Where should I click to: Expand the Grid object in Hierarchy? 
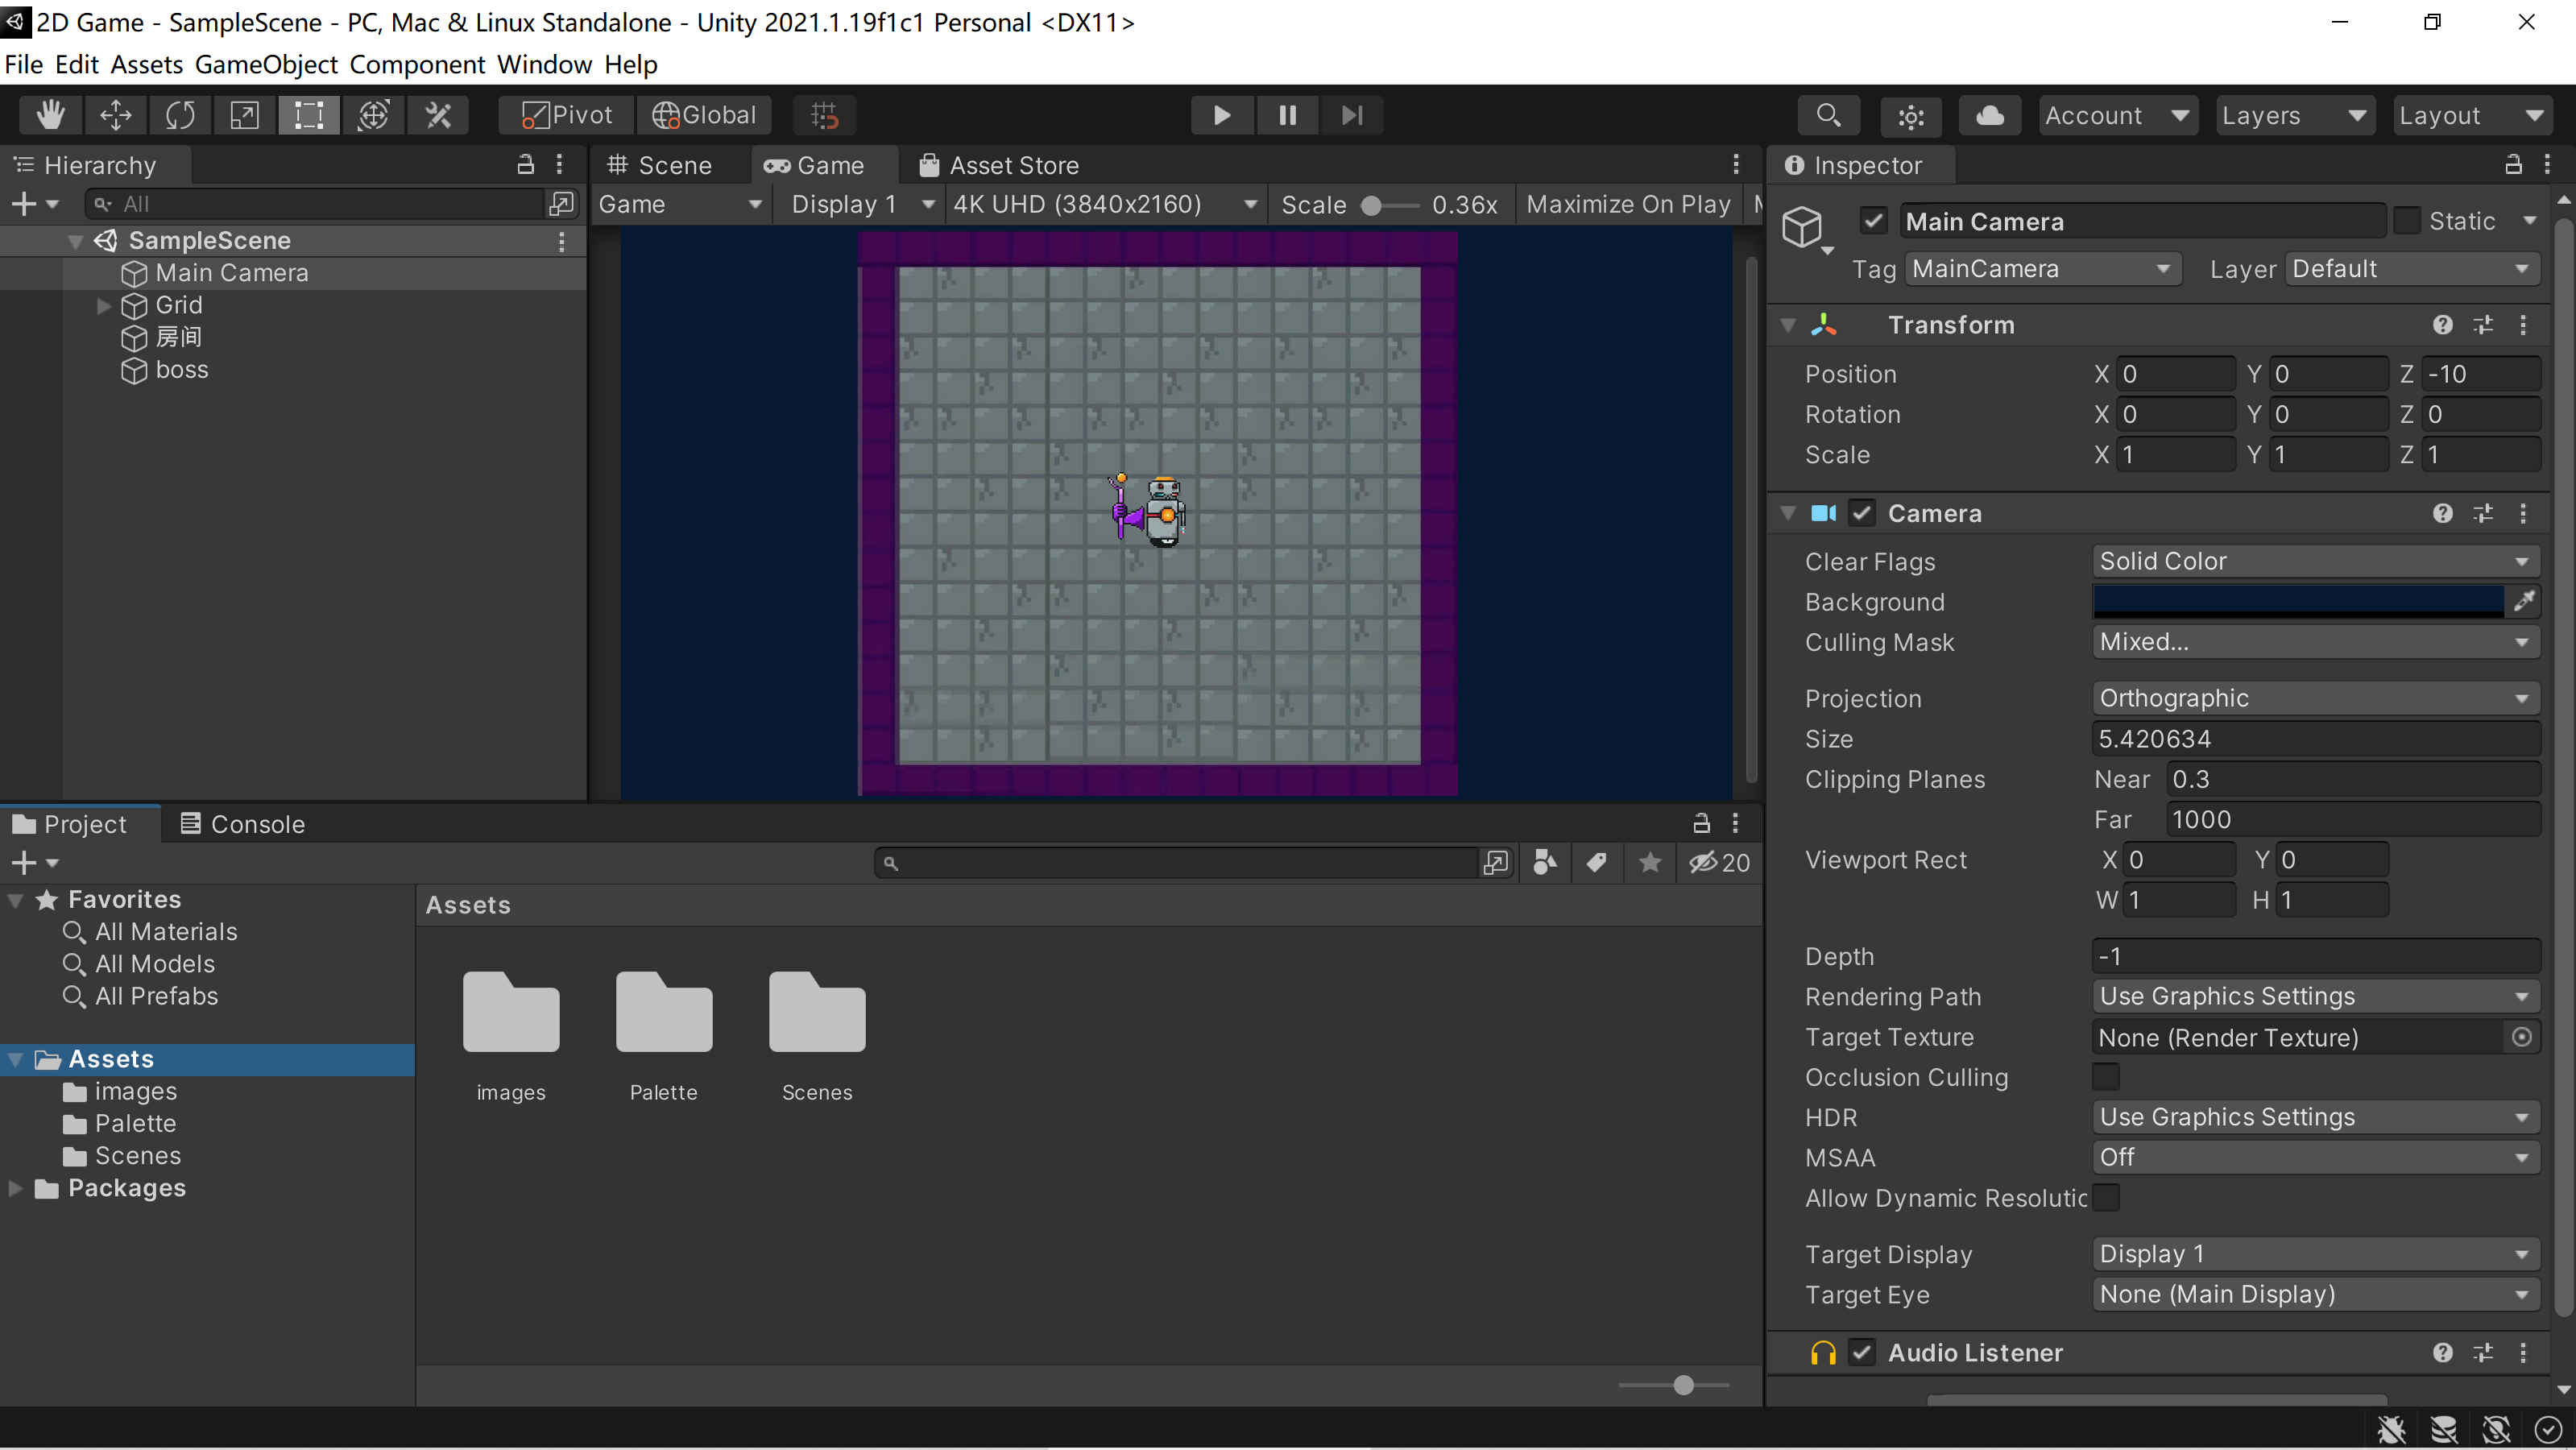click(x=103, y=305)
